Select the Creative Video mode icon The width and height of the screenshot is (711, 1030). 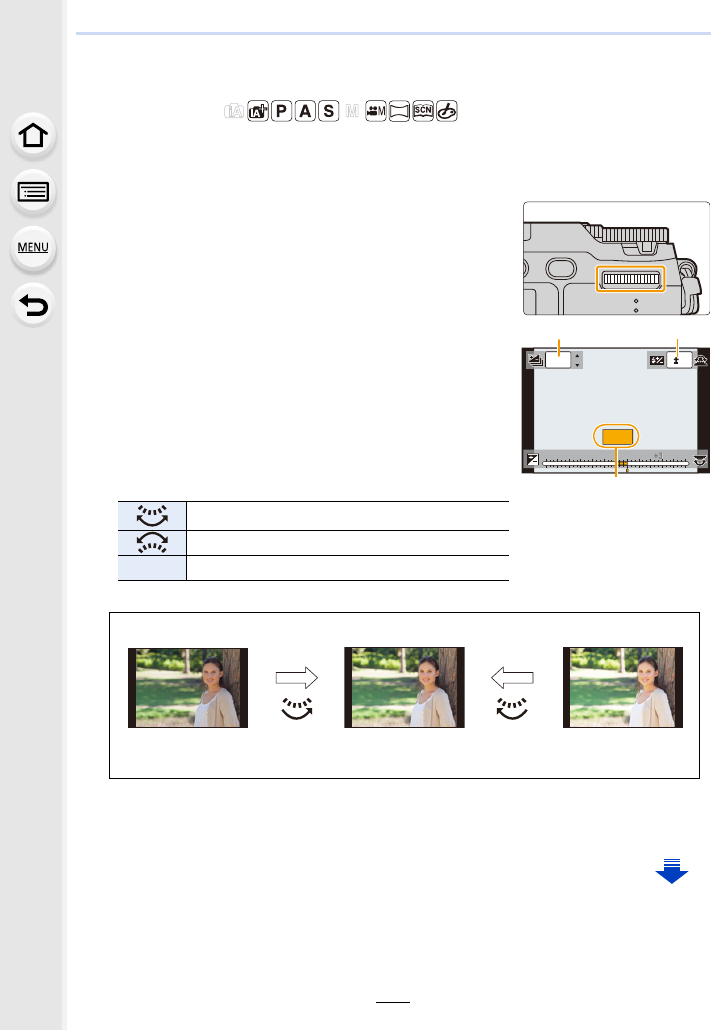pyautogui.click(x=376, y=111)
